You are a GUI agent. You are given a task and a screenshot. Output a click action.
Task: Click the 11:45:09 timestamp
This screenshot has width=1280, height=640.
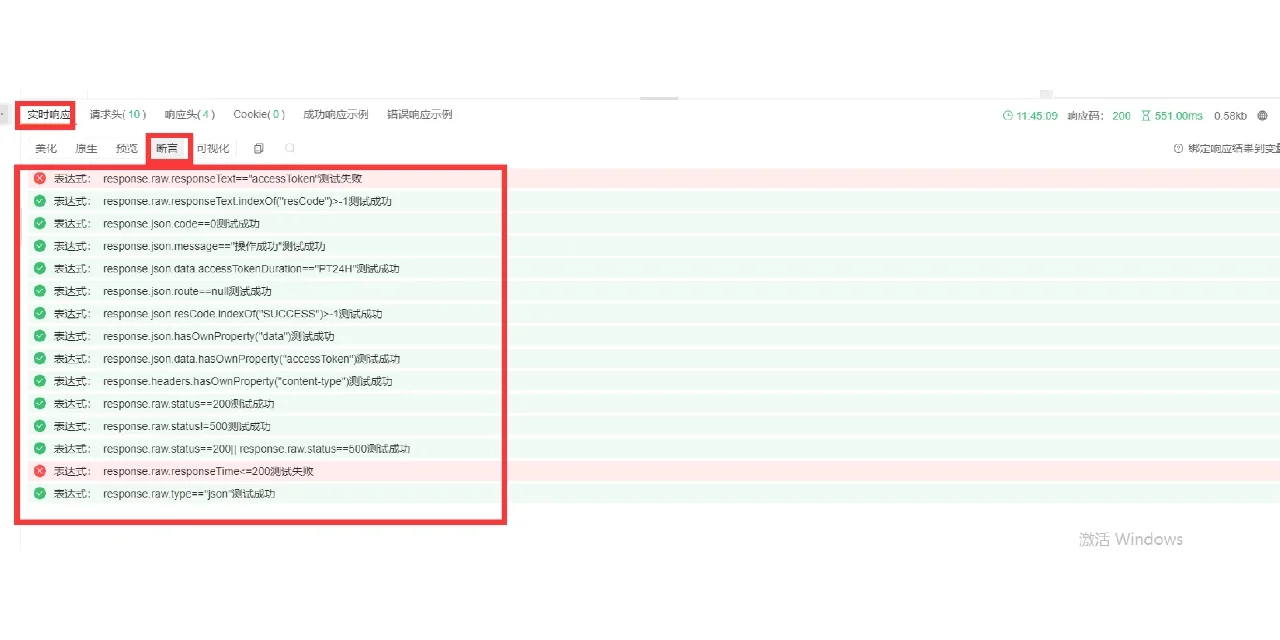tap(1036, 116)
